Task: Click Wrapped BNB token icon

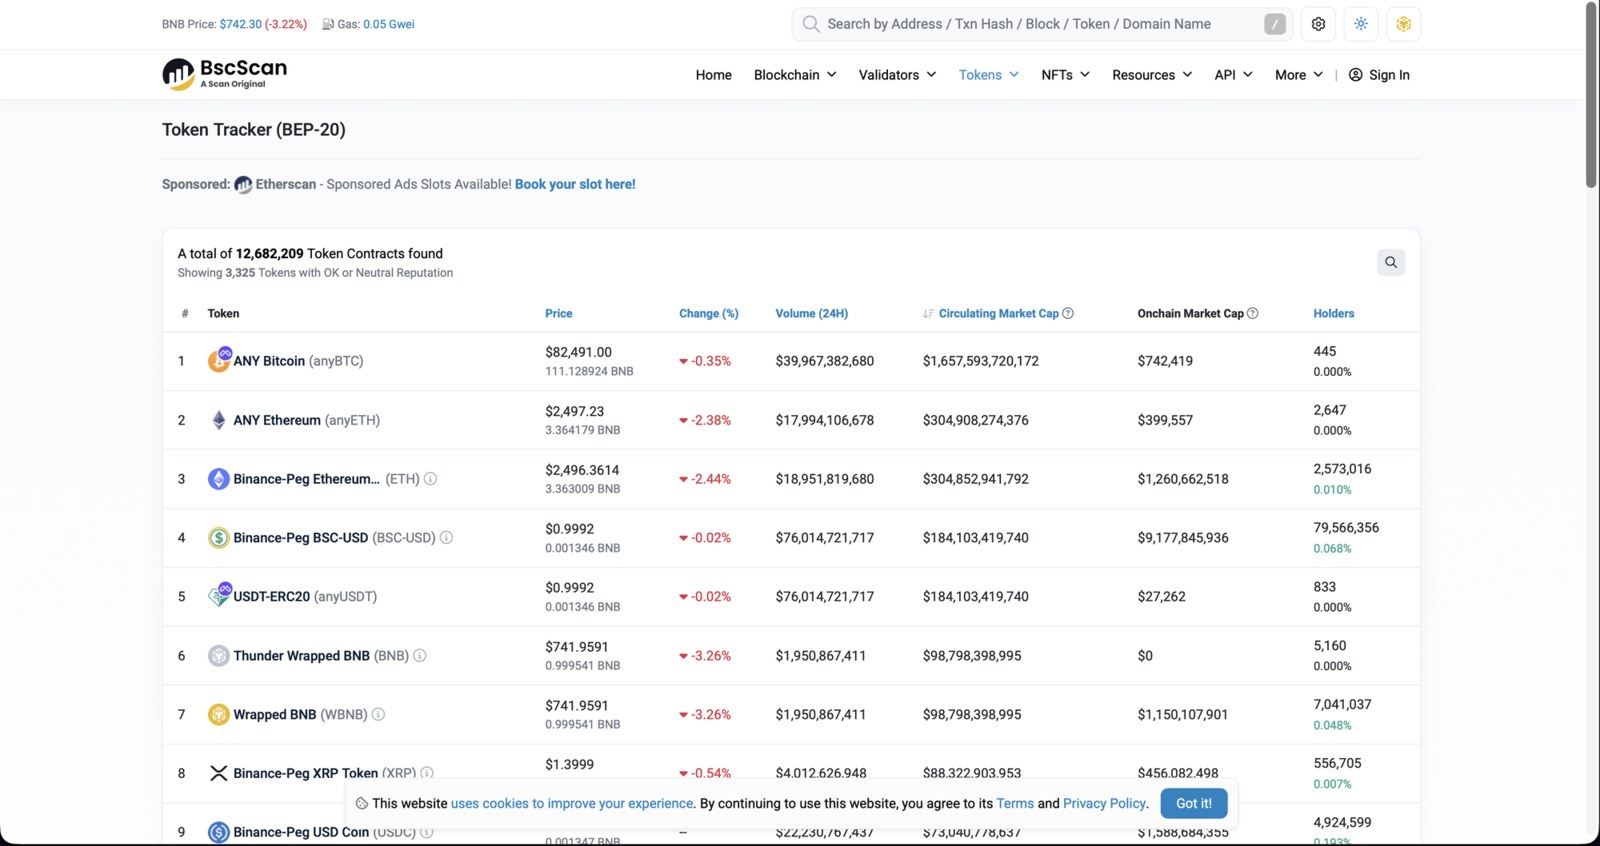Action: click(x=219, y=714)
